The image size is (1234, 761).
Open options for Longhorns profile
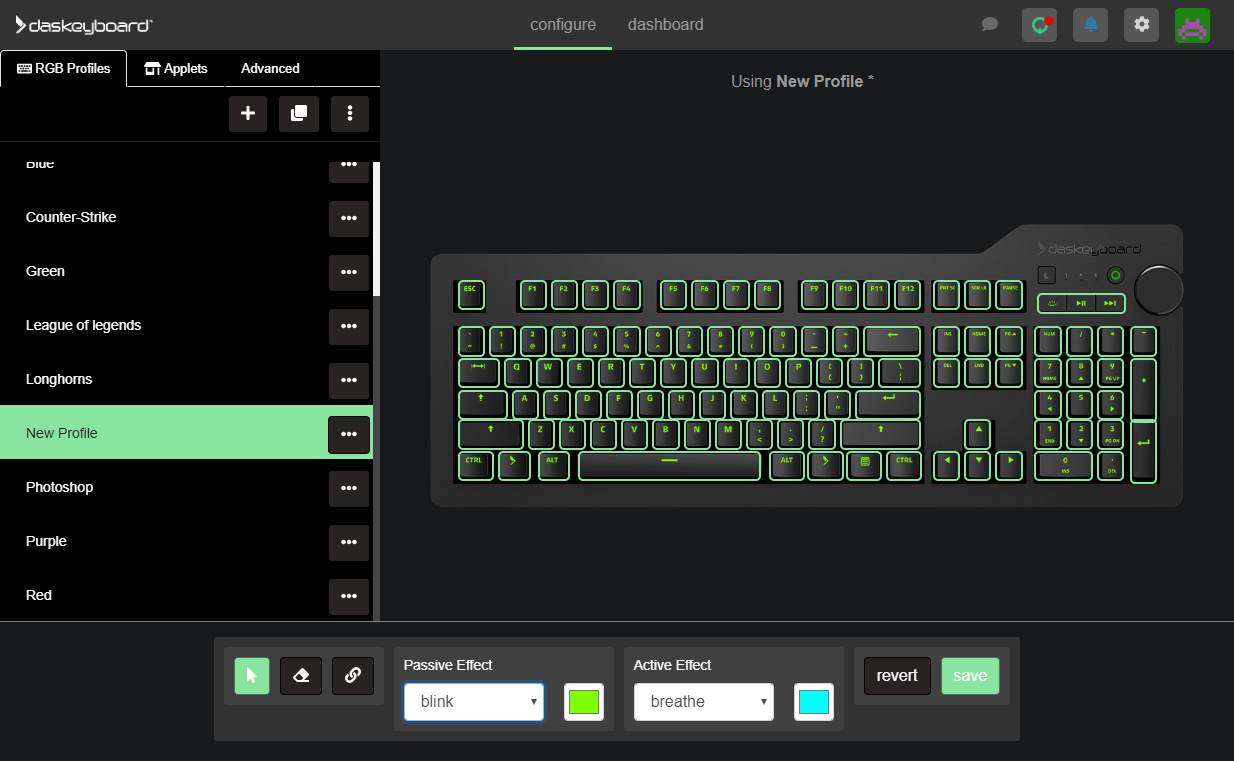(x=349, y=380)
